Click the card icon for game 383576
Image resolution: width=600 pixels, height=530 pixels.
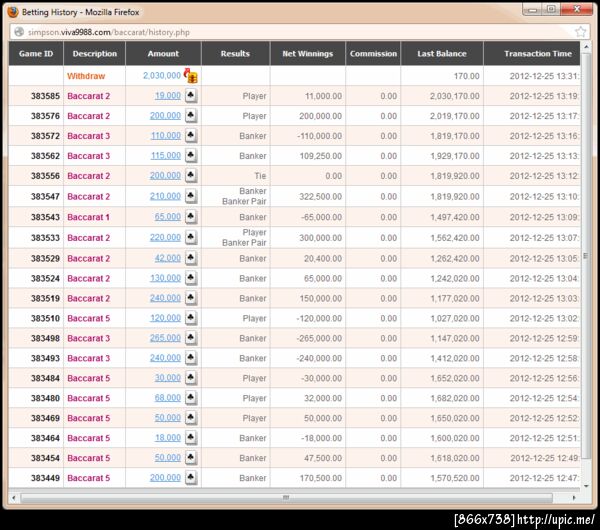(x=191, y=115)
